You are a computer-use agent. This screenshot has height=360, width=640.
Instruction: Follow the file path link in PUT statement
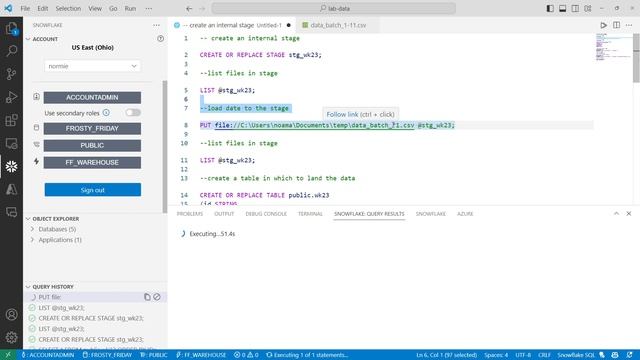pos(314,125)
